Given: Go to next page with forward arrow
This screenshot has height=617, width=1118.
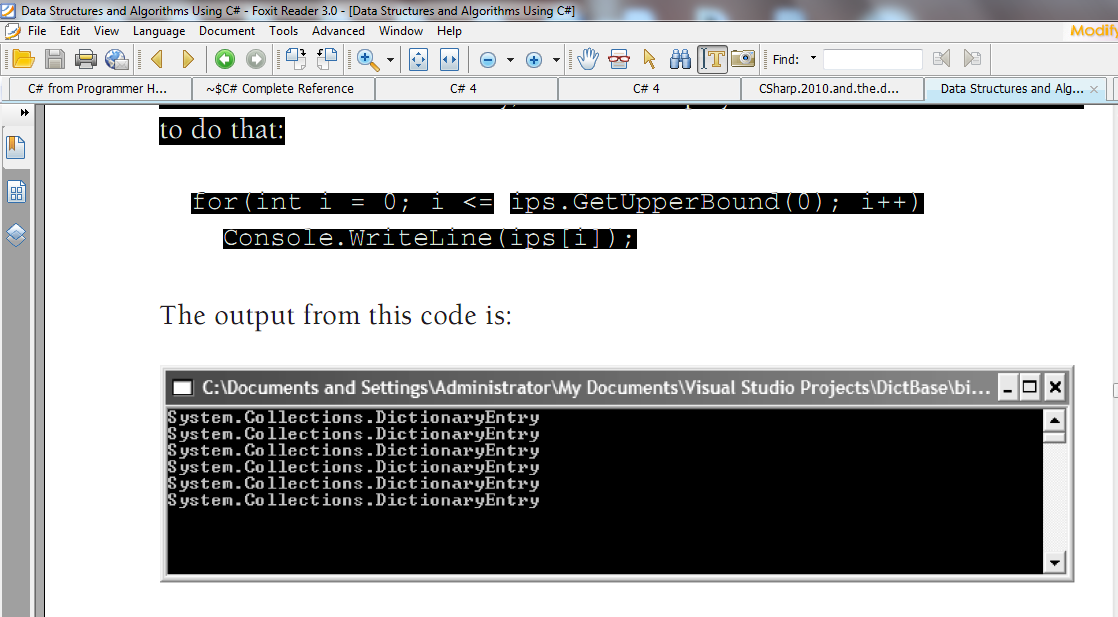Looking at the screenshot, I should click(x=188, y=60).
